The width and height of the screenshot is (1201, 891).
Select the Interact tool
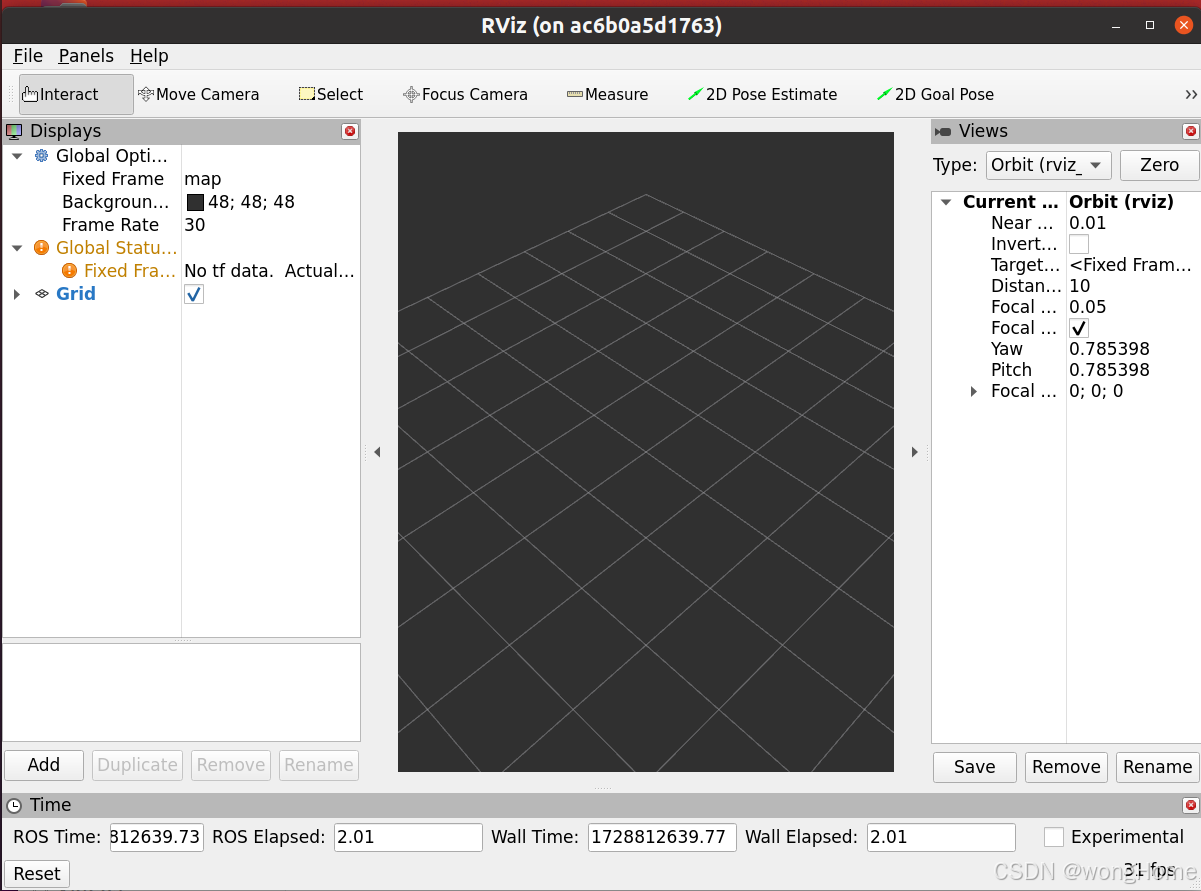click(76, 94)
